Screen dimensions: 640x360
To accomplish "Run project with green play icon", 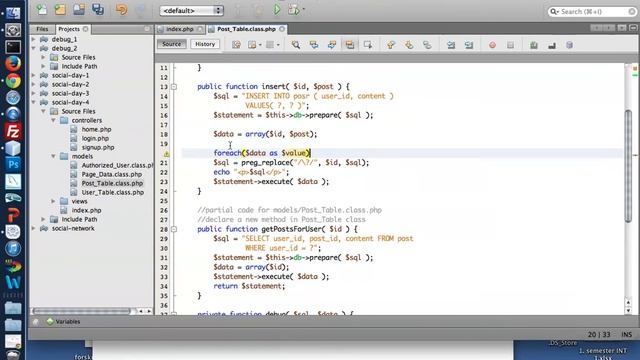I will tap(277, 10).
